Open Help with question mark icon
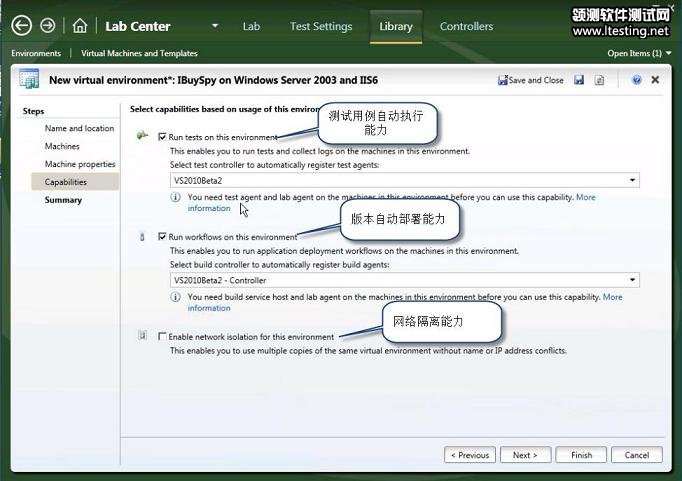 pyautogui.click(x=637, y=80)
